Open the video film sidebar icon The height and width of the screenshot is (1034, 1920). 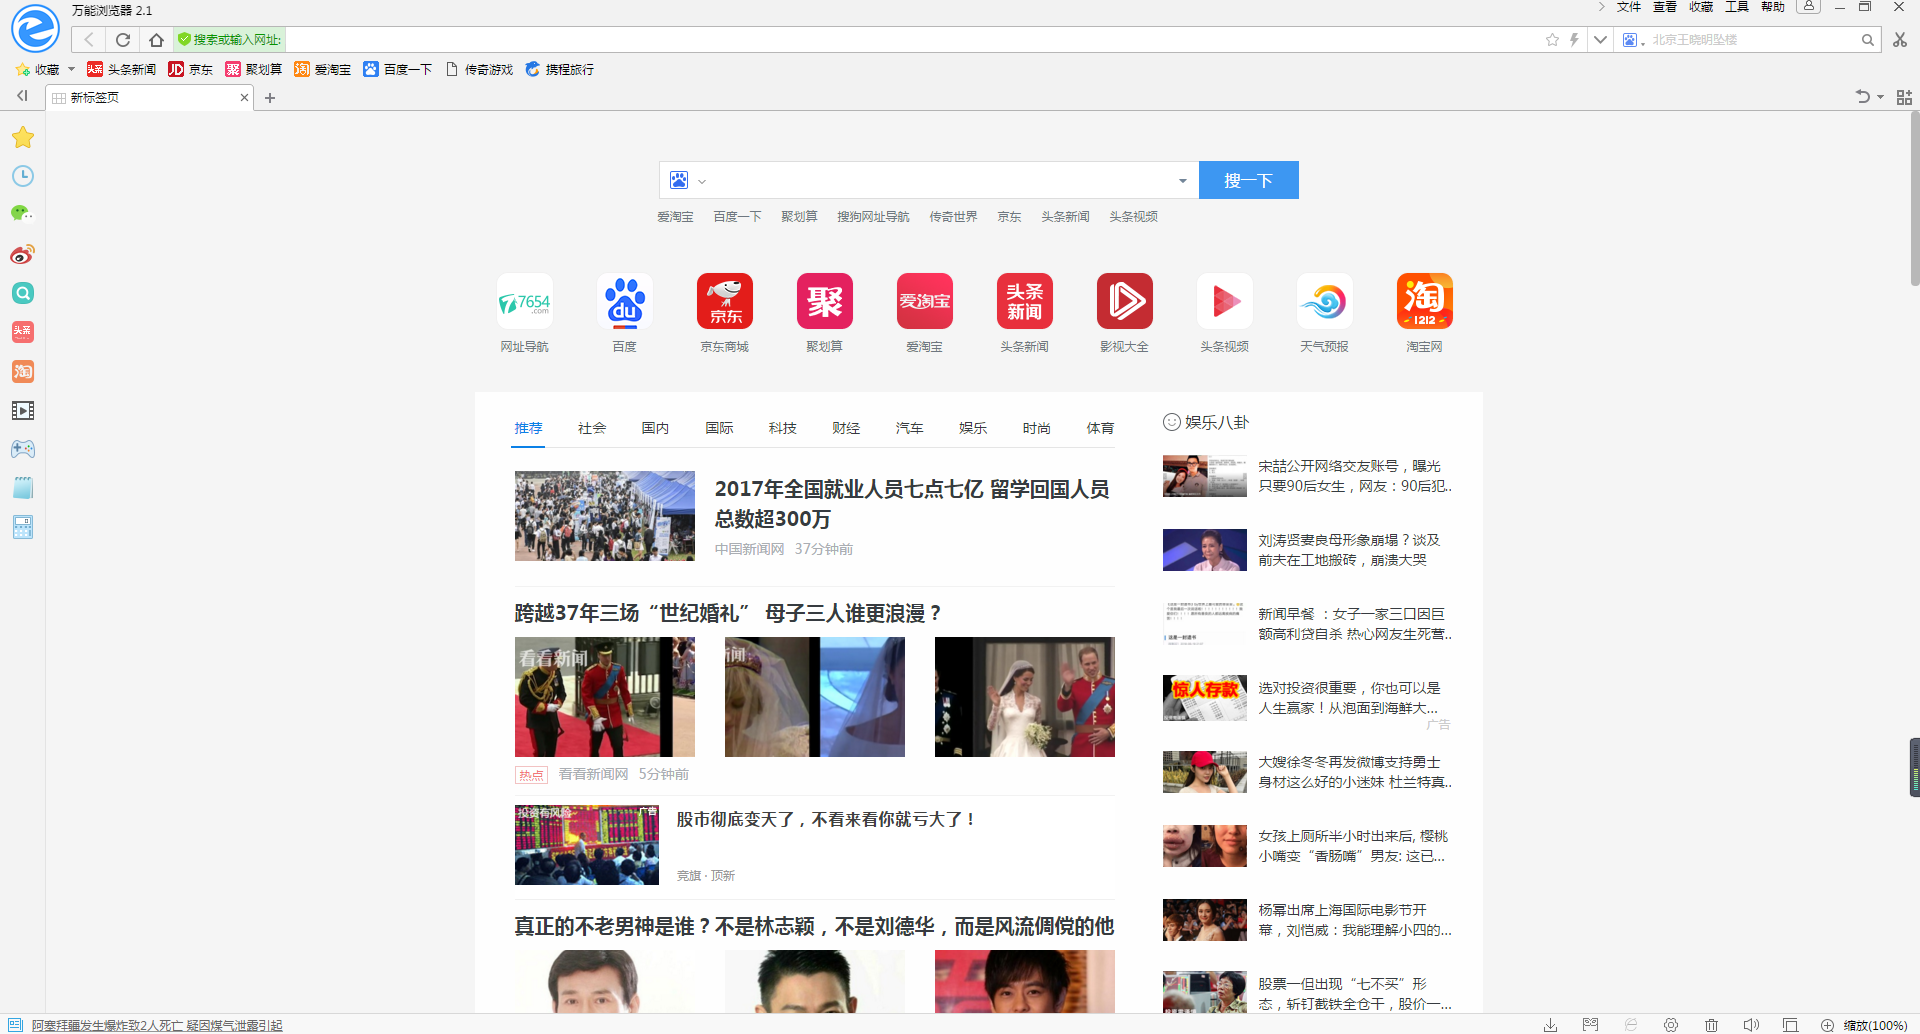click(23, 410)
